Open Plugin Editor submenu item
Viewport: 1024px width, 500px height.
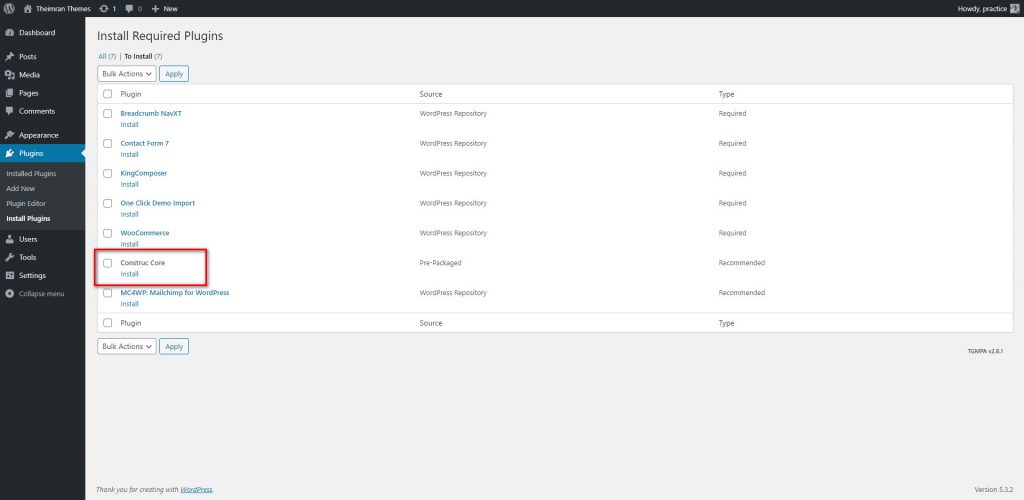click(26, 204)
